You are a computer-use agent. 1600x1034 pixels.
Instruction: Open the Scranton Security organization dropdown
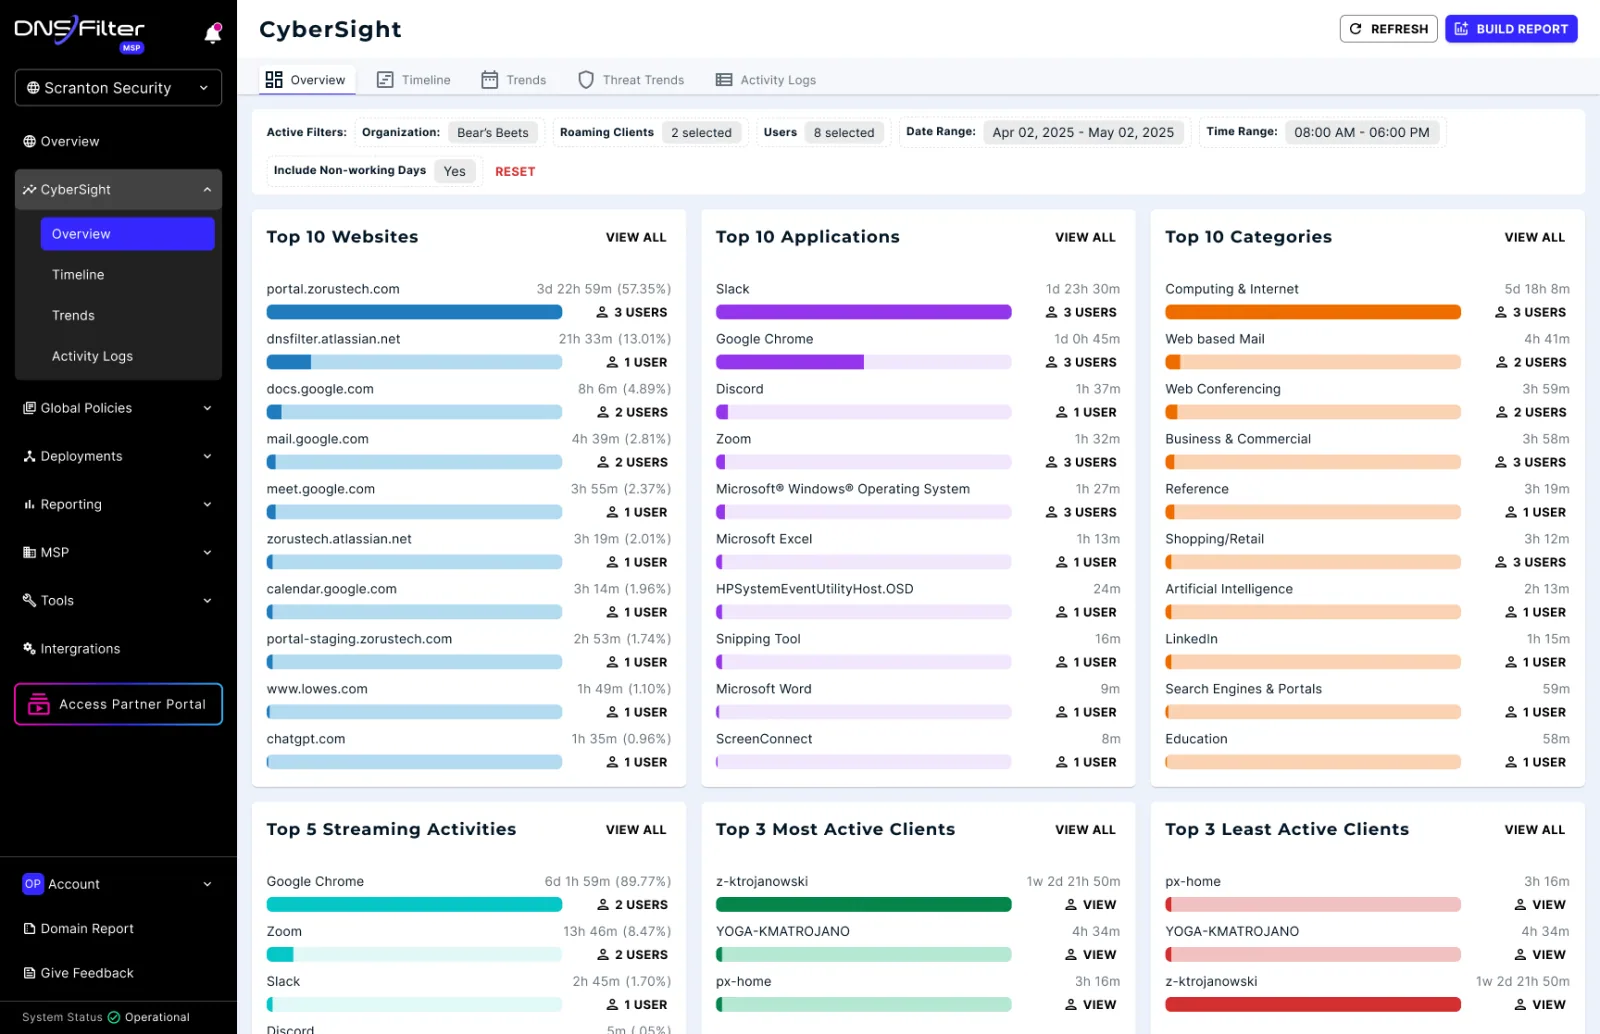pos(118,88)
